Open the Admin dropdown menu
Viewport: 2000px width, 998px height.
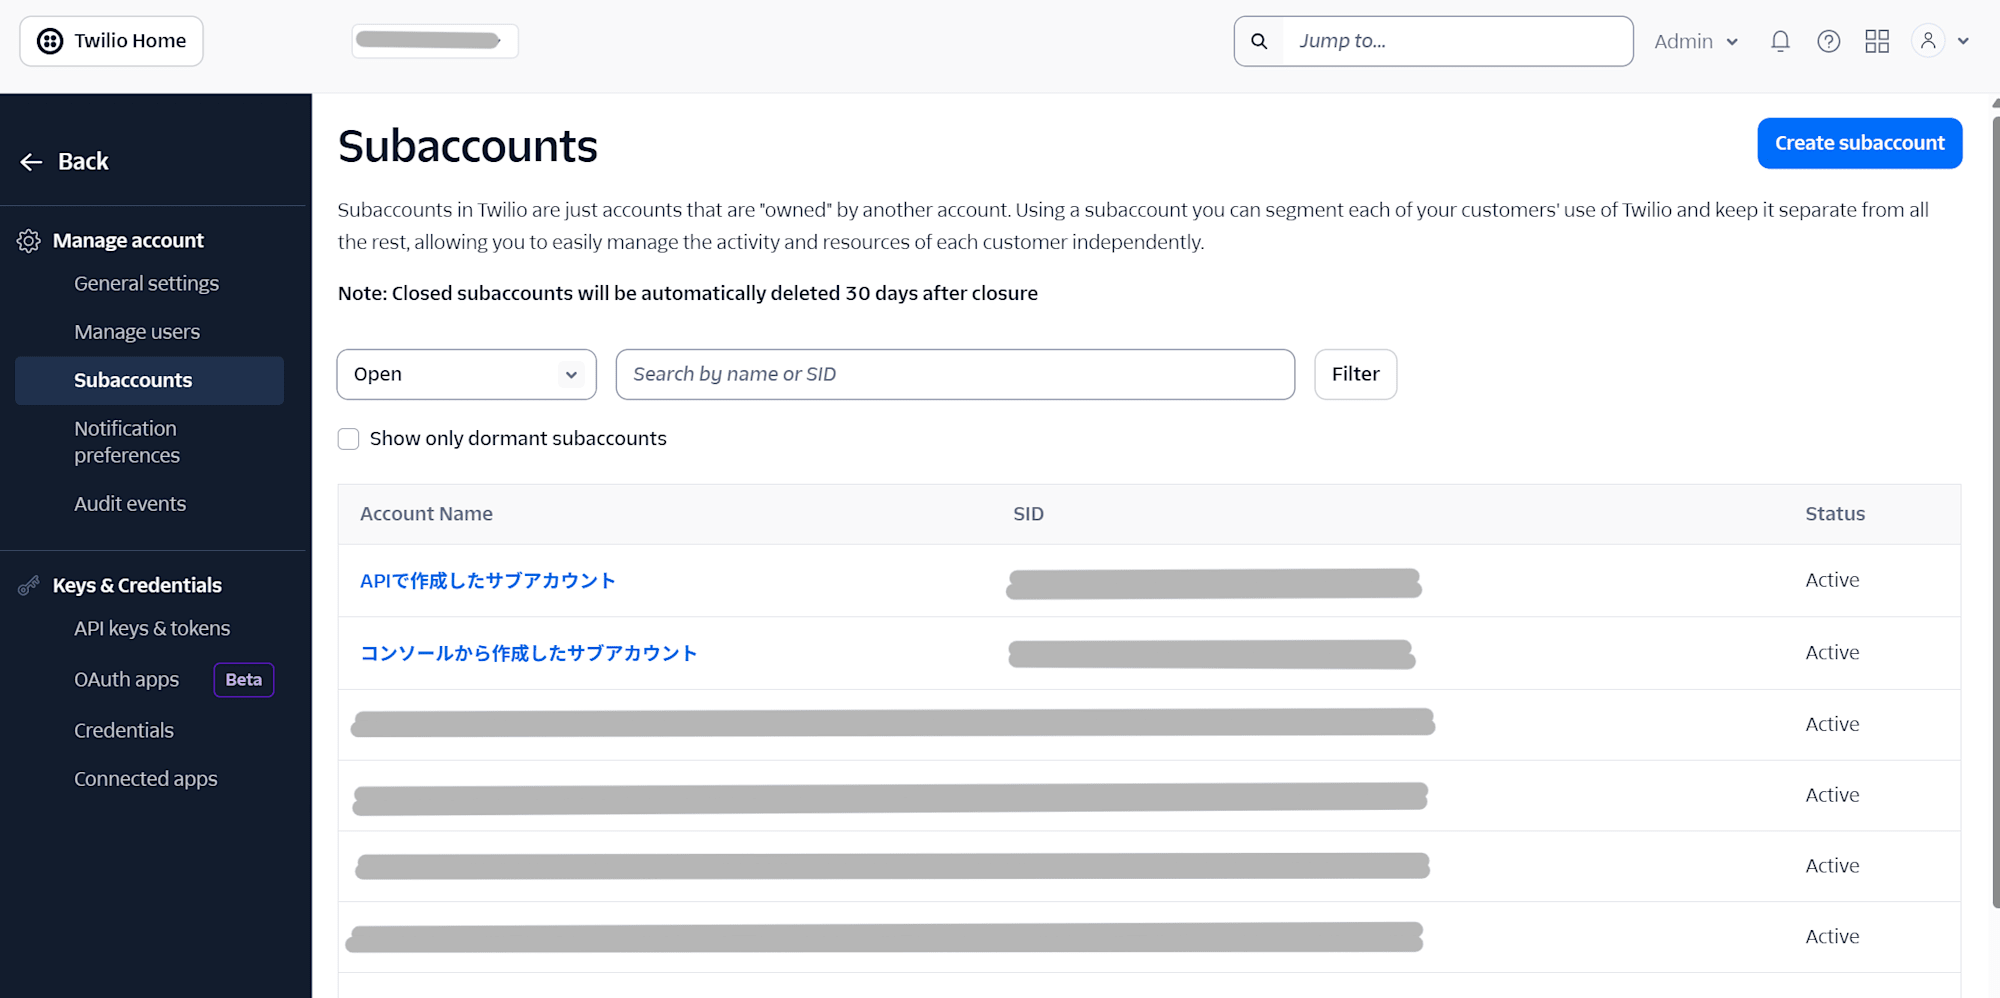tap(1696, 41)
